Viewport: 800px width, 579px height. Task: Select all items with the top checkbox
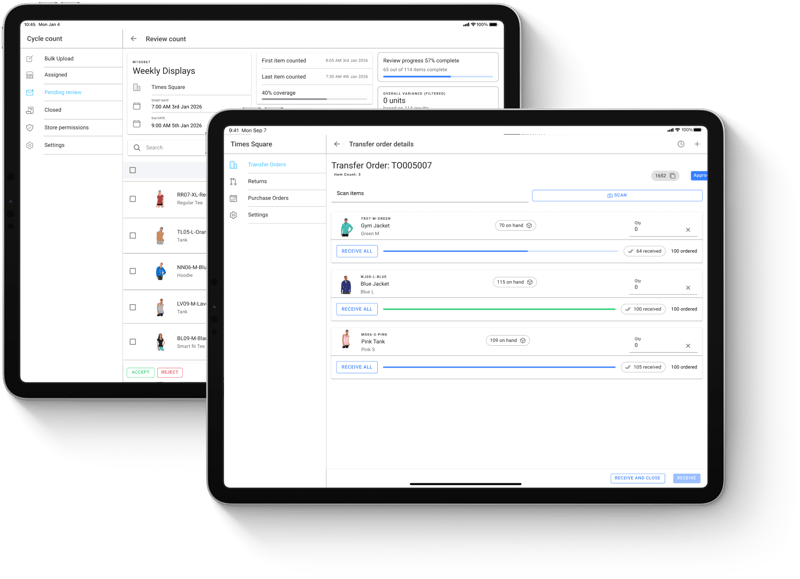(x=133, y=172)
